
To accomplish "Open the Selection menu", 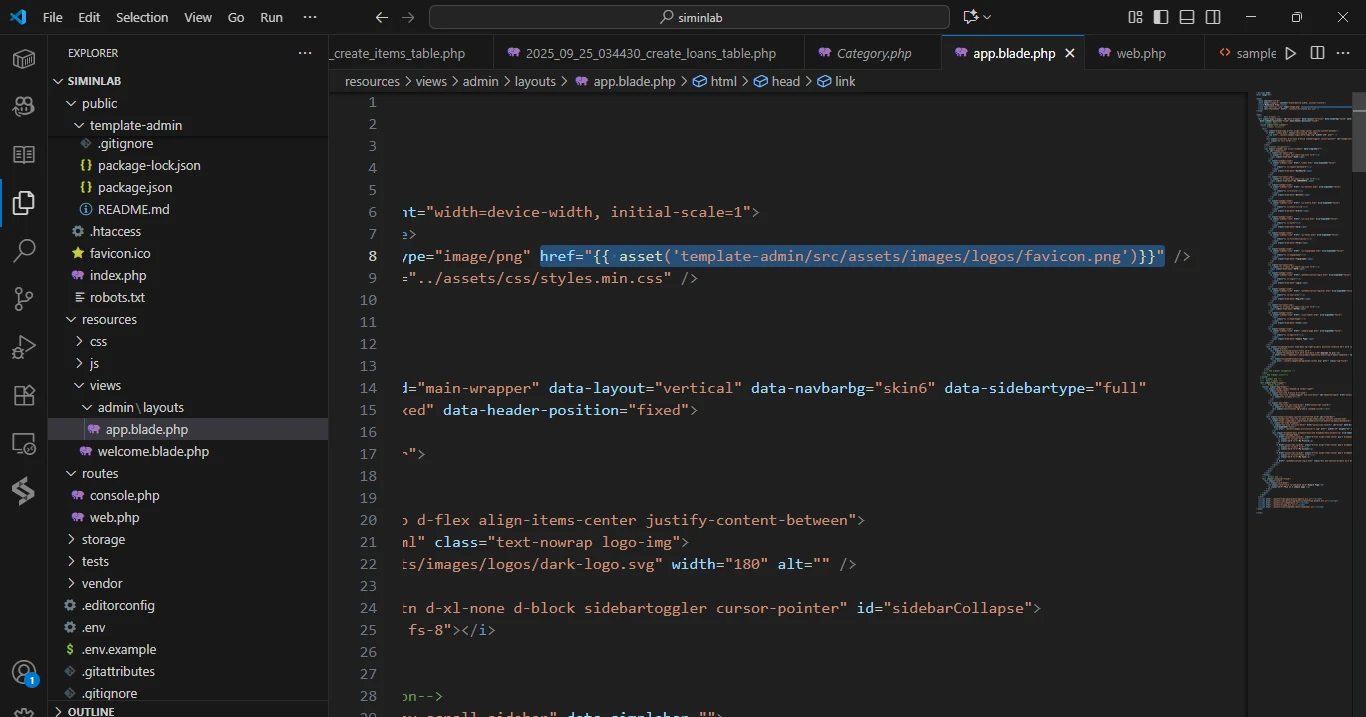I will coord(142,17).
